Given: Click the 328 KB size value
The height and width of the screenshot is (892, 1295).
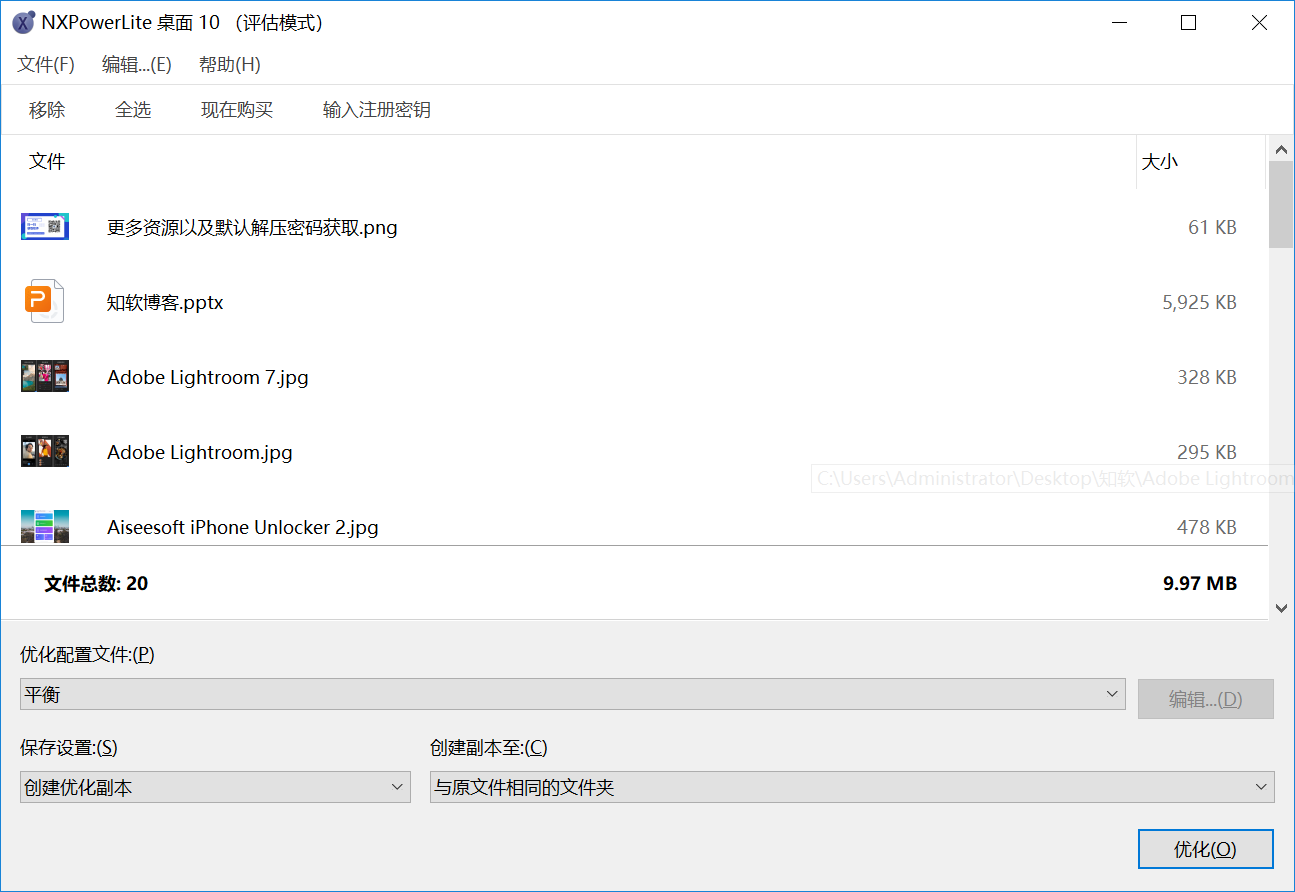Looking at the screenshot, I should 1207,378.
